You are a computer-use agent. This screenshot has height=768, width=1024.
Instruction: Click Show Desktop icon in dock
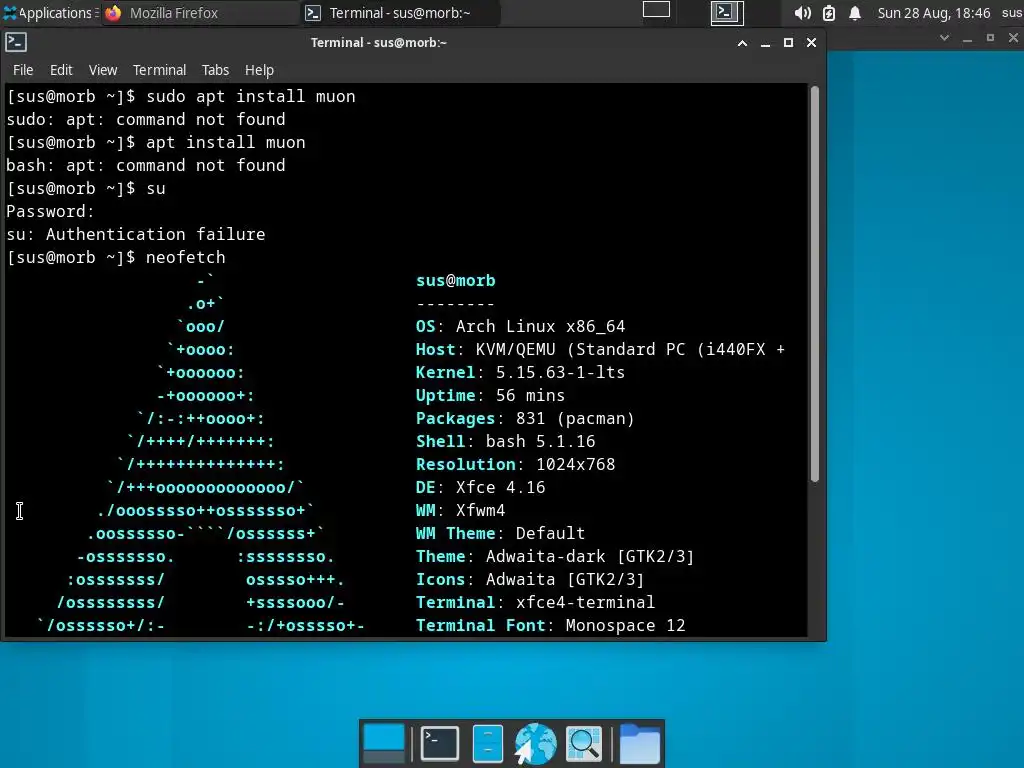coord(383,743)
